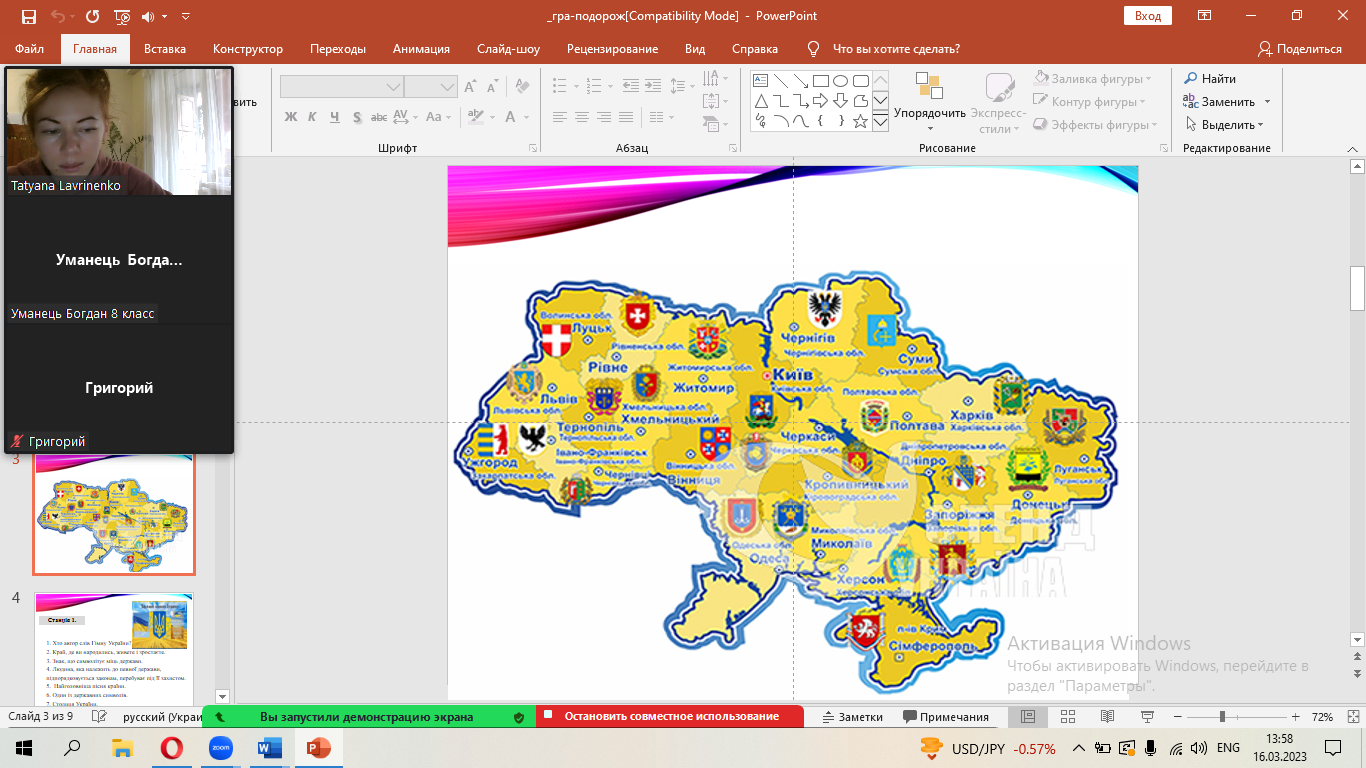
Task: Toggle text shadow (S) formatting
Action: coord(359,117)
